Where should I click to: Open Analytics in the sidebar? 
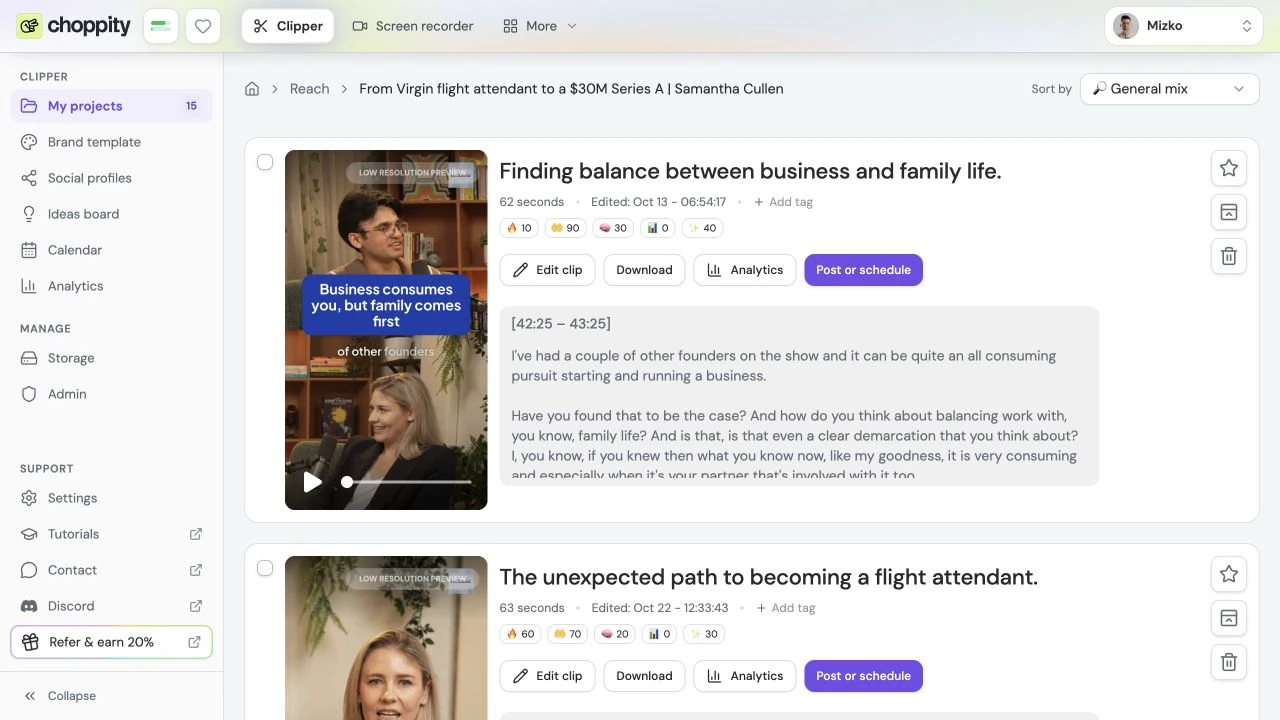[x=111, y=286]
